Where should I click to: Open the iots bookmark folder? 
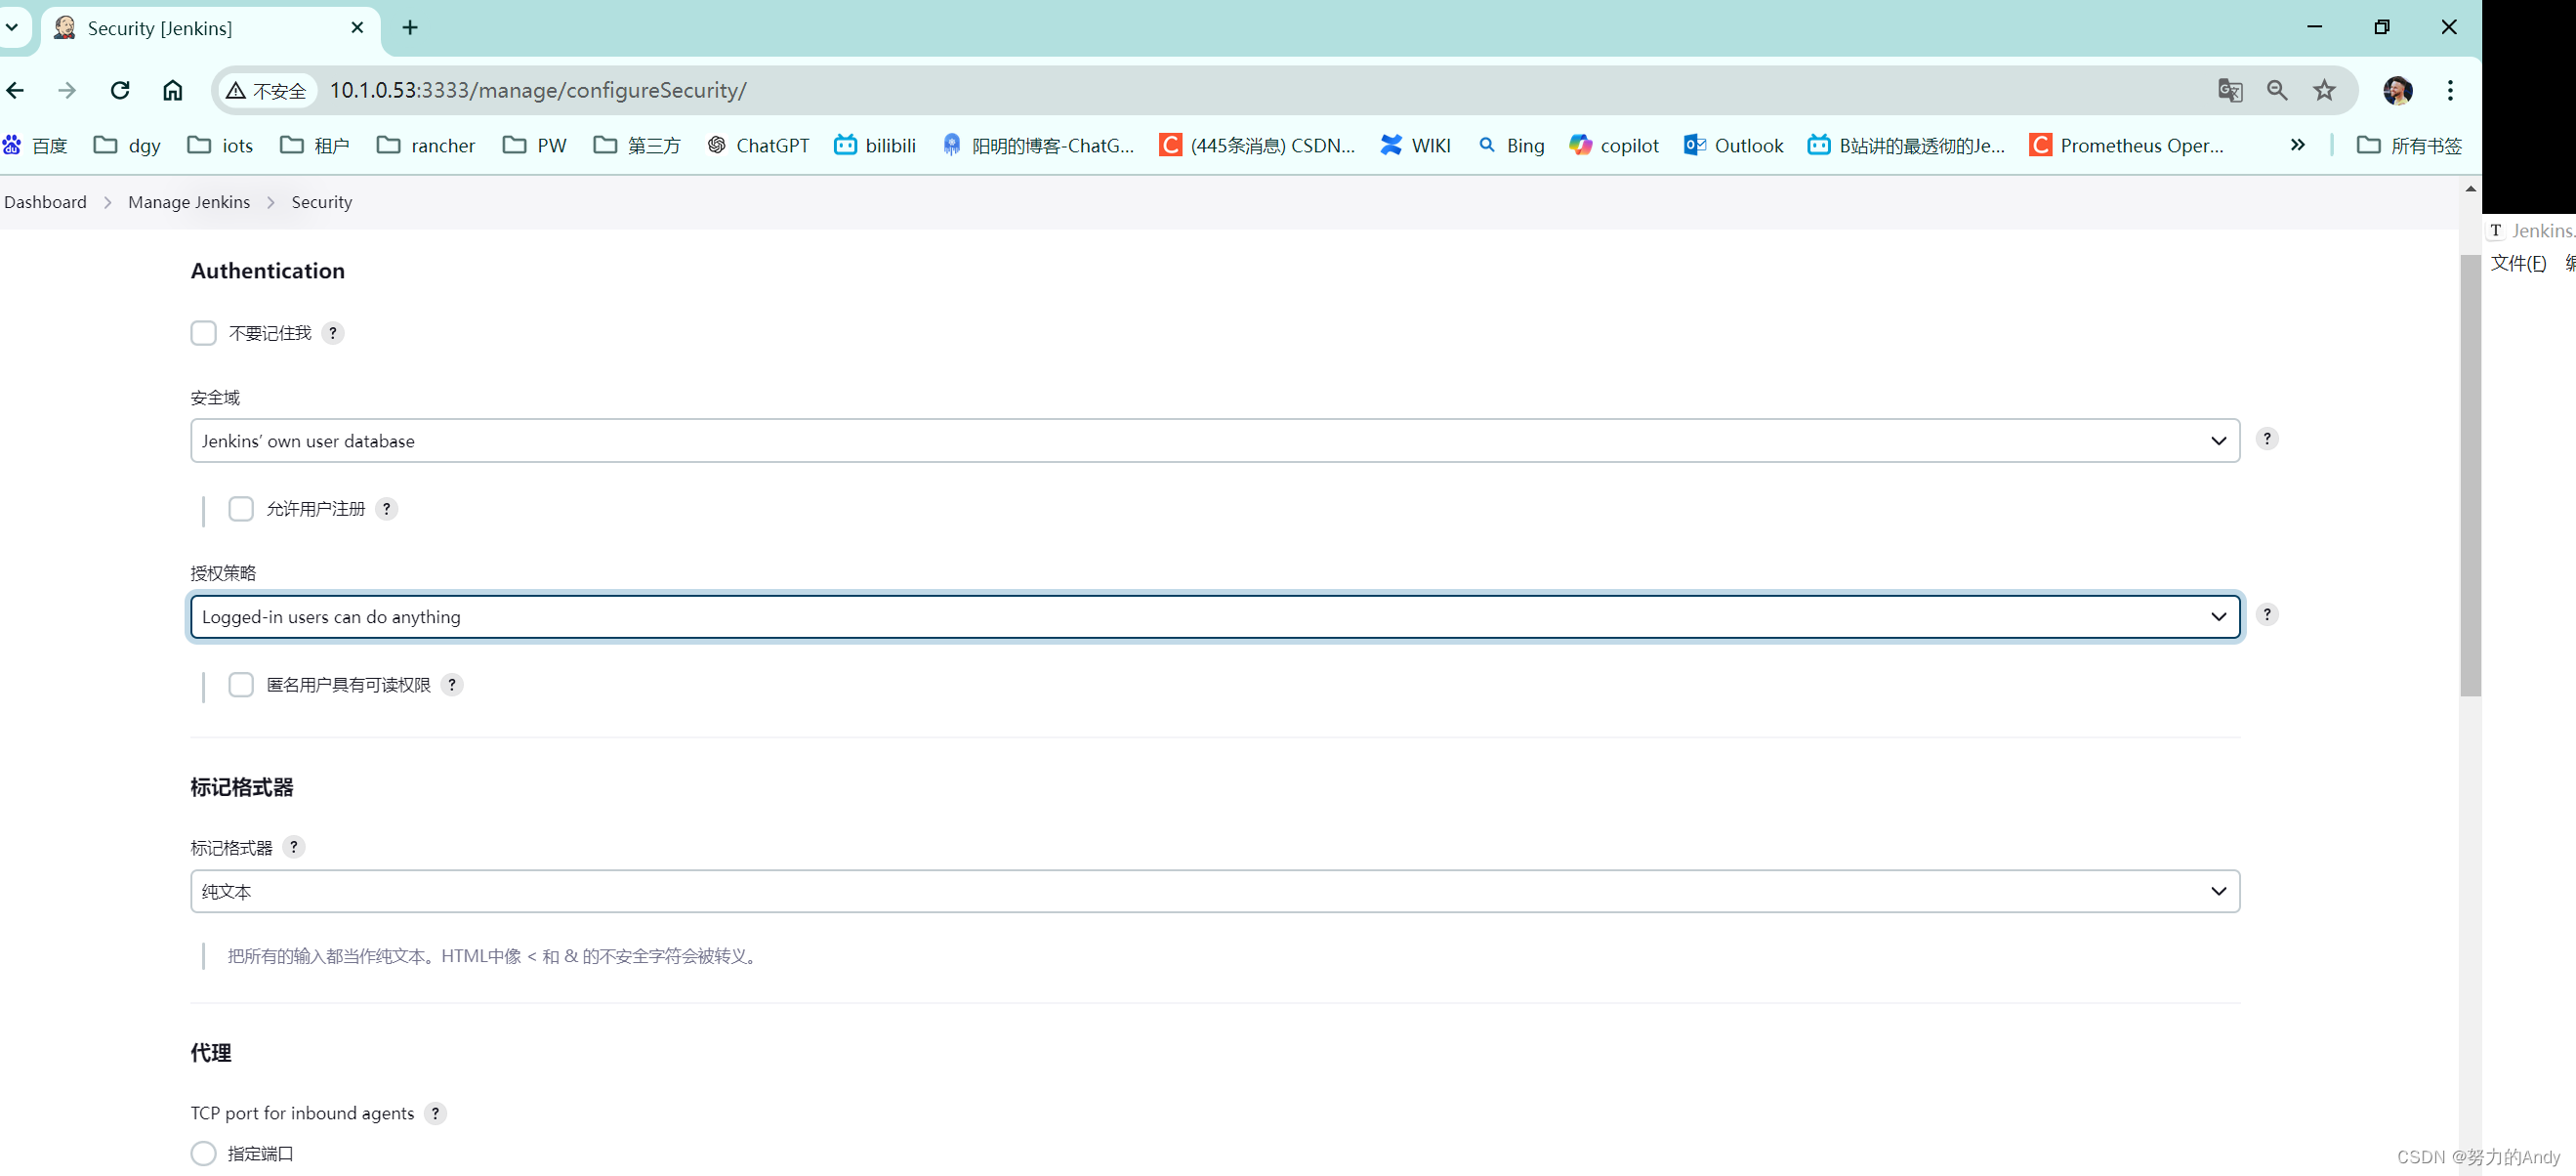221,146
